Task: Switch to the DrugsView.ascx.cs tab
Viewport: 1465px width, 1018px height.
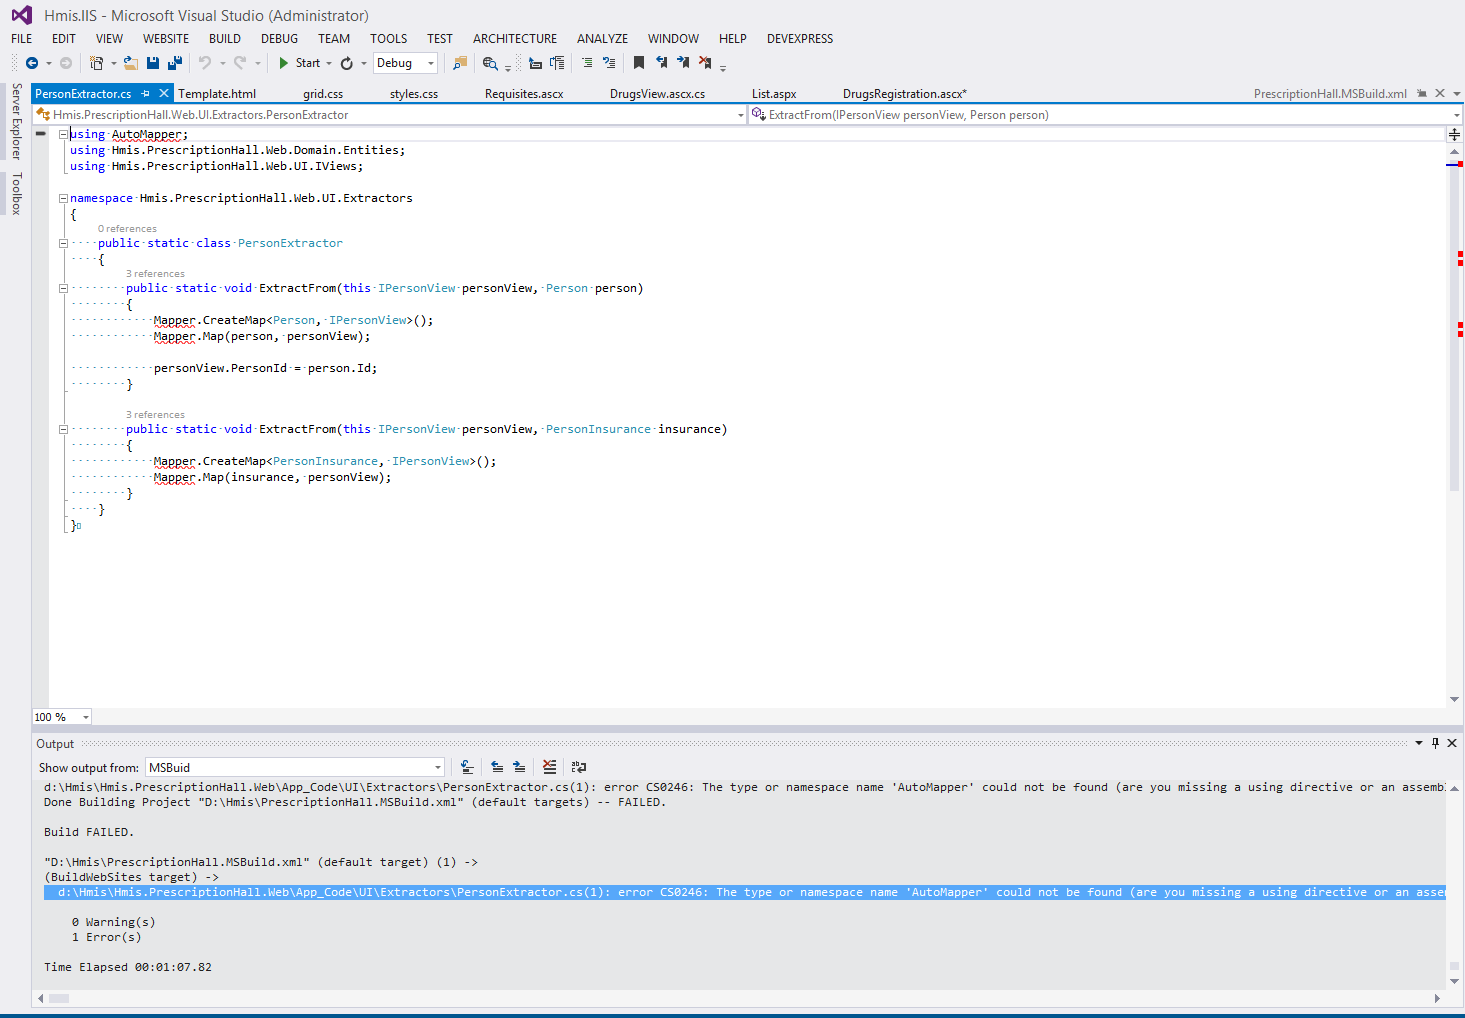Action: pyautogui.click(x=657, y=94)
